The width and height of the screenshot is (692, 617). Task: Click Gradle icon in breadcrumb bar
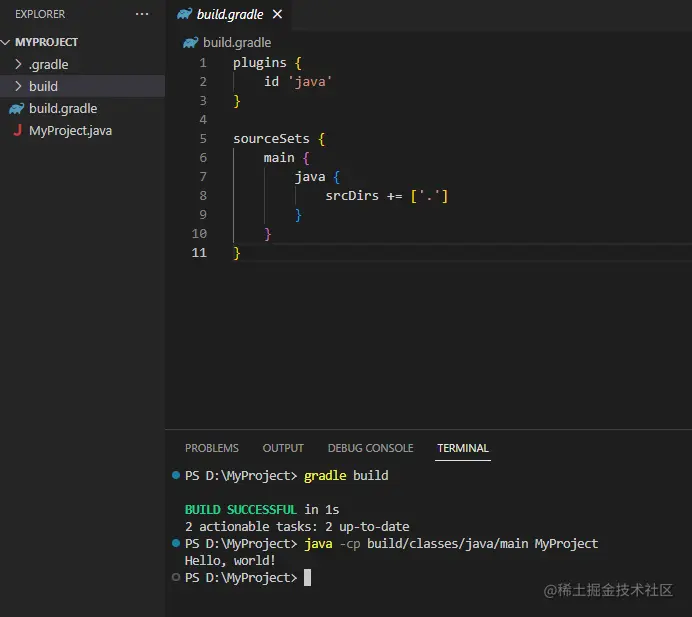coord(191,42)
